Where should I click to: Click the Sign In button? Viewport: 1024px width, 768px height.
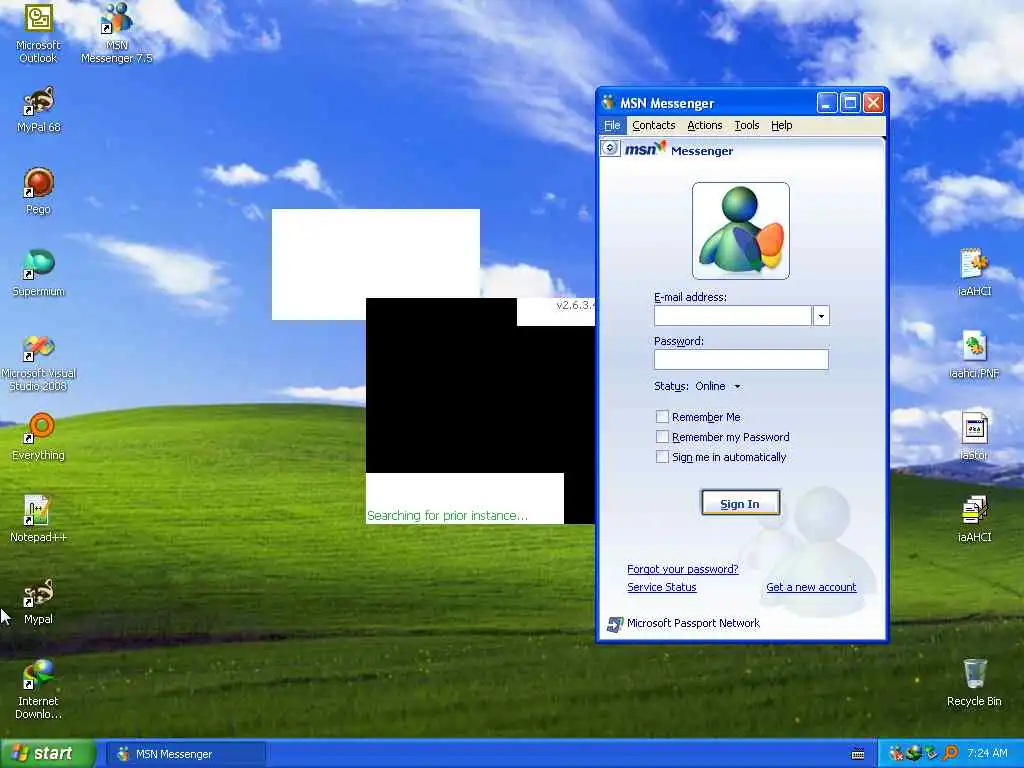pos(741,504)
